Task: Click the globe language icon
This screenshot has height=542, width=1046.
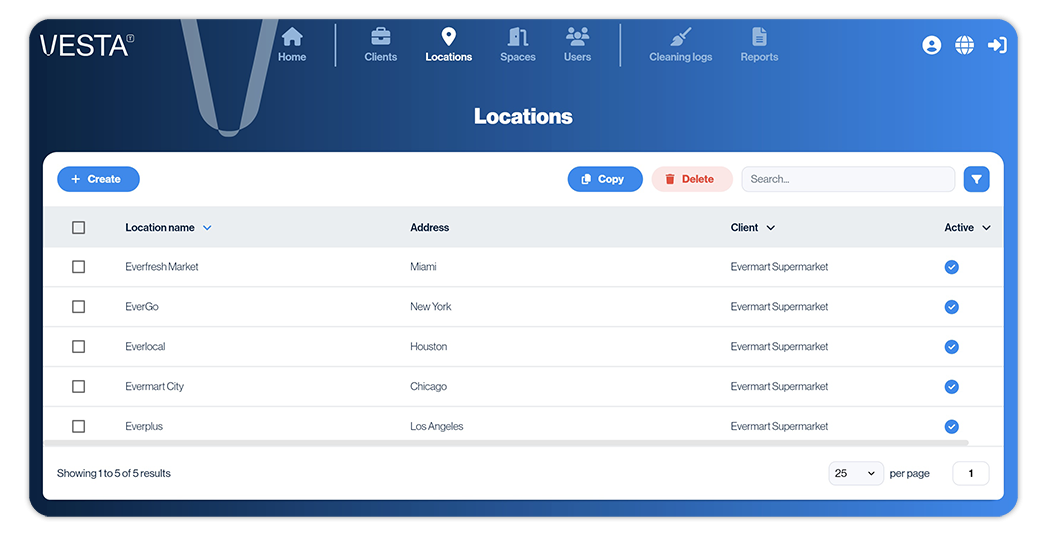Action: coord(964,45)
